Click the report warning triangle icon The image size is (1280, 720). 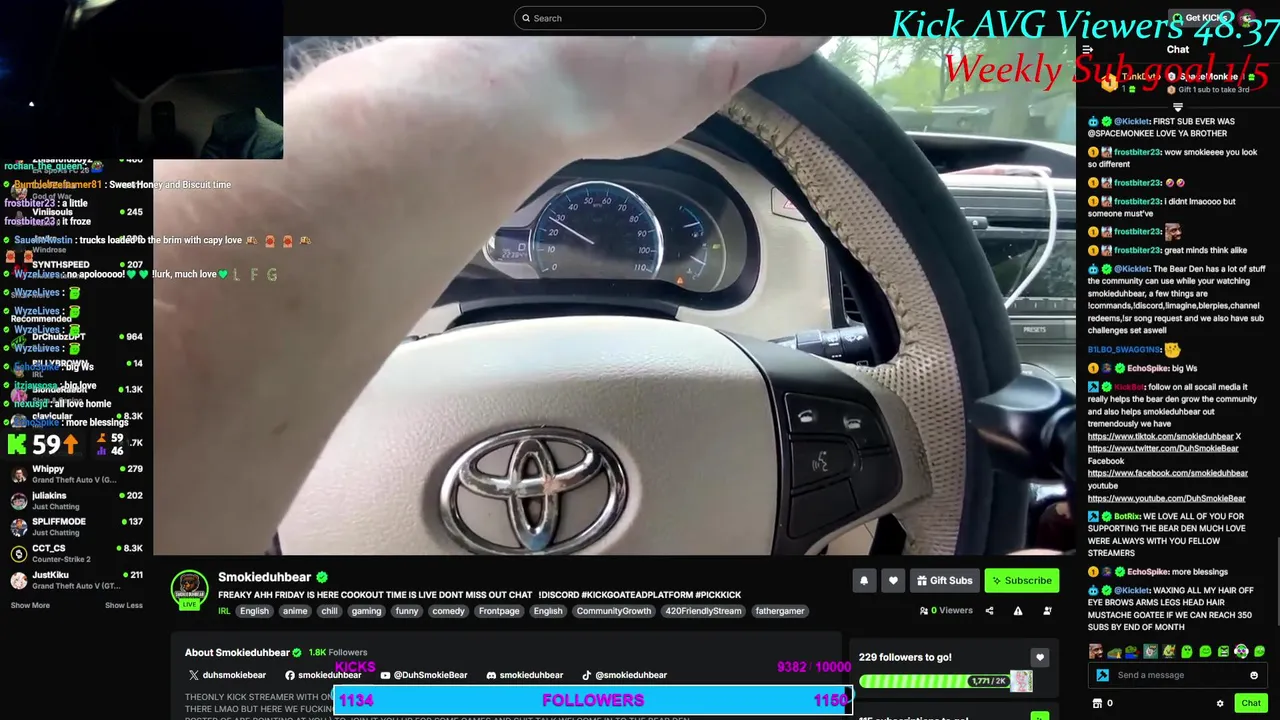[x=1018, y=611]
